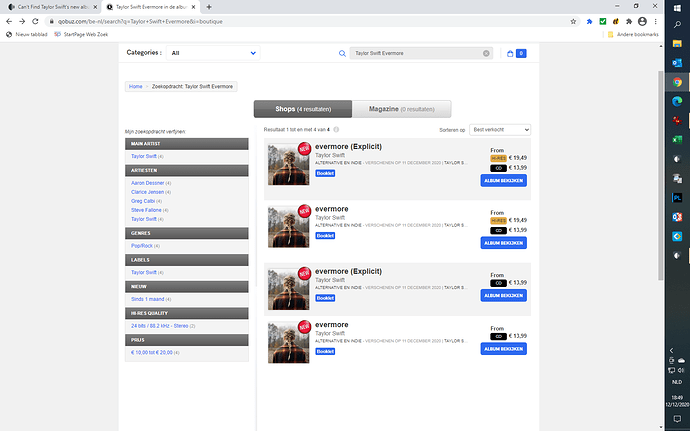Click the Home breadcrumb link

(x=136, y=86)
